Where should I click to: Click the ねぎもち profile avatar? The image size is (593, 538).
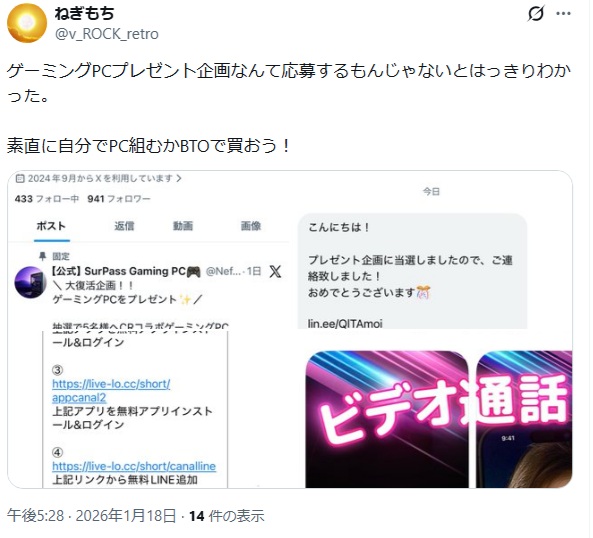click(26, 23)
